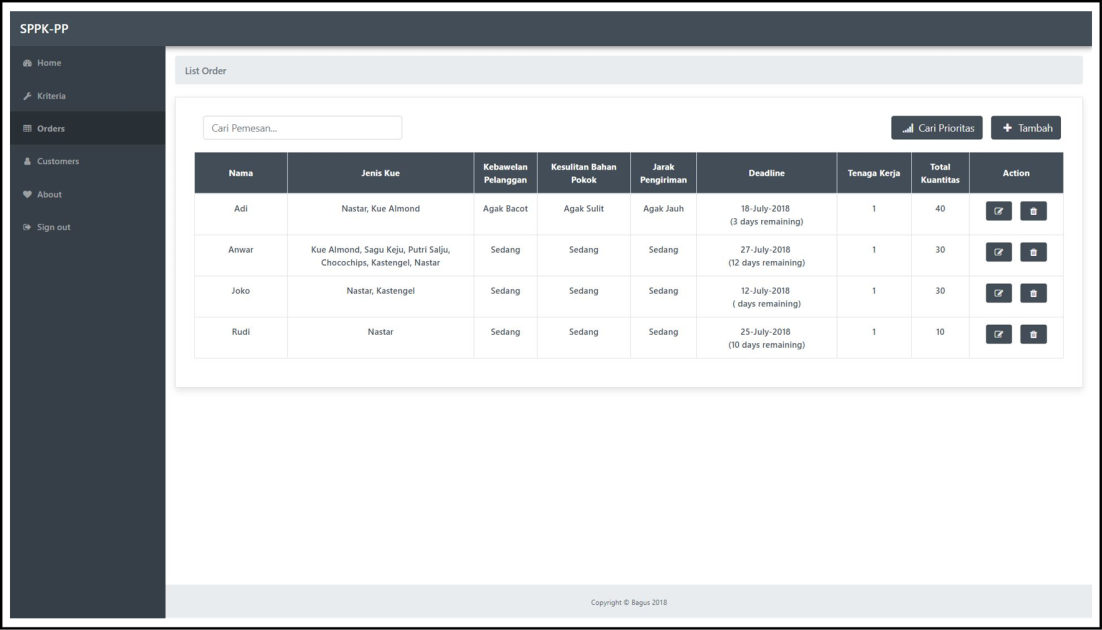Edit Anwar's order using the pencil icon
The width and height of the screenshot is (1102, 630).
pos(1000,252)
